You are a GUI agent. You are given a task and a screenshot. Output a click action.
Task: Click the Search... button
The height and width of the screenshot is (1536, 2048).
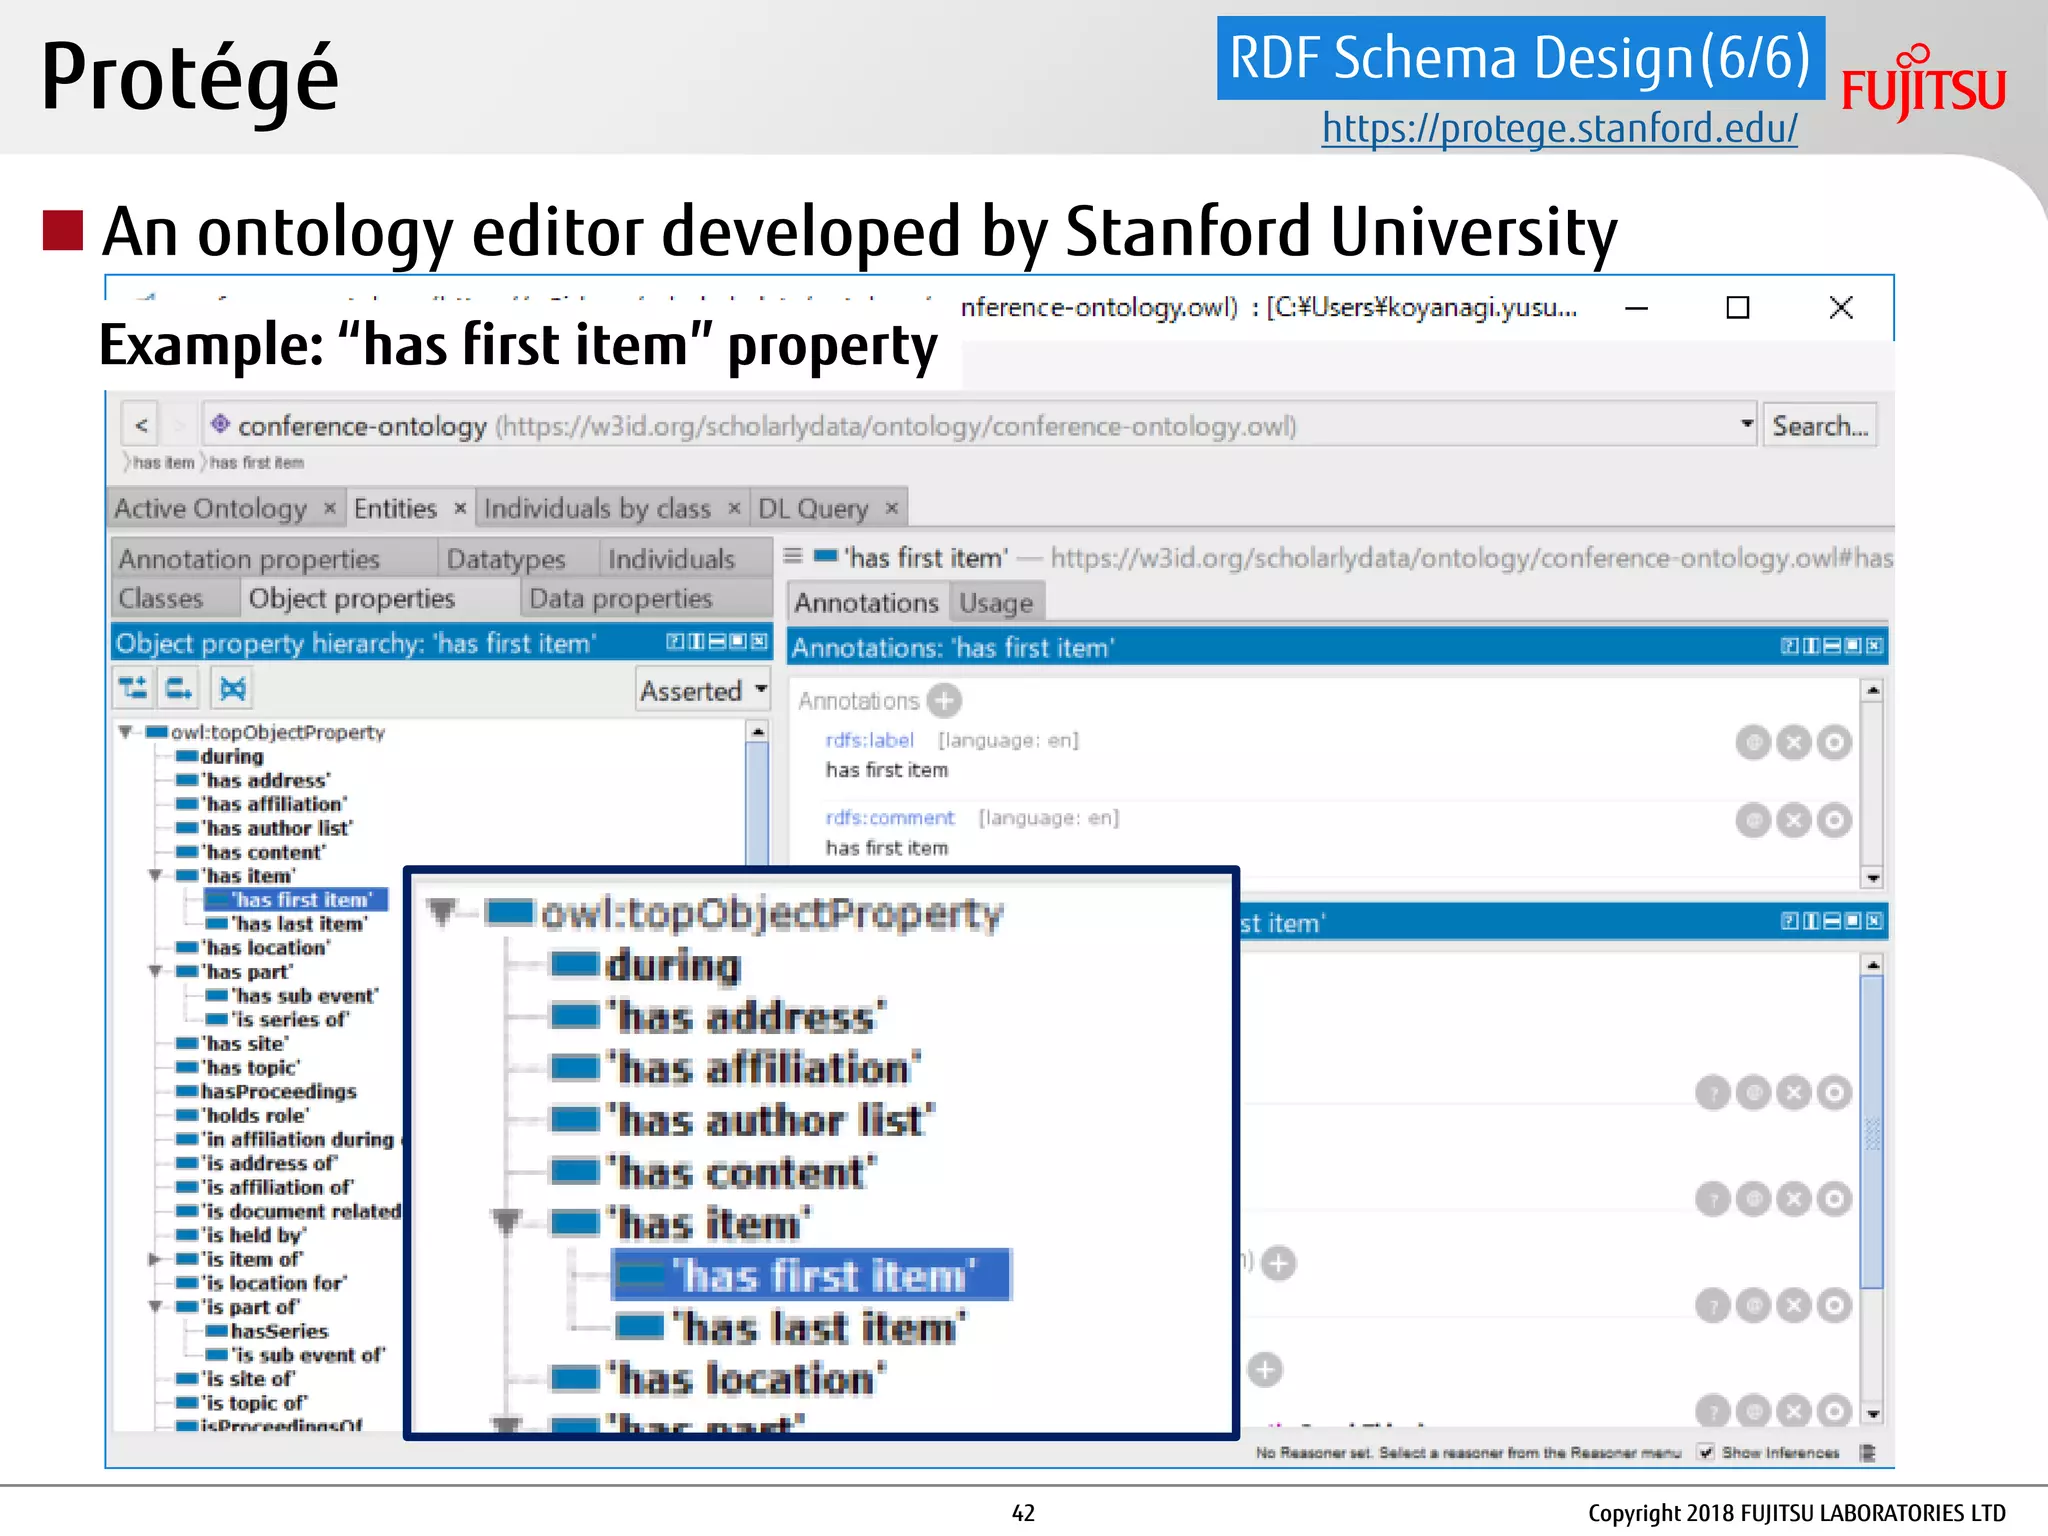coord(1820,426)
